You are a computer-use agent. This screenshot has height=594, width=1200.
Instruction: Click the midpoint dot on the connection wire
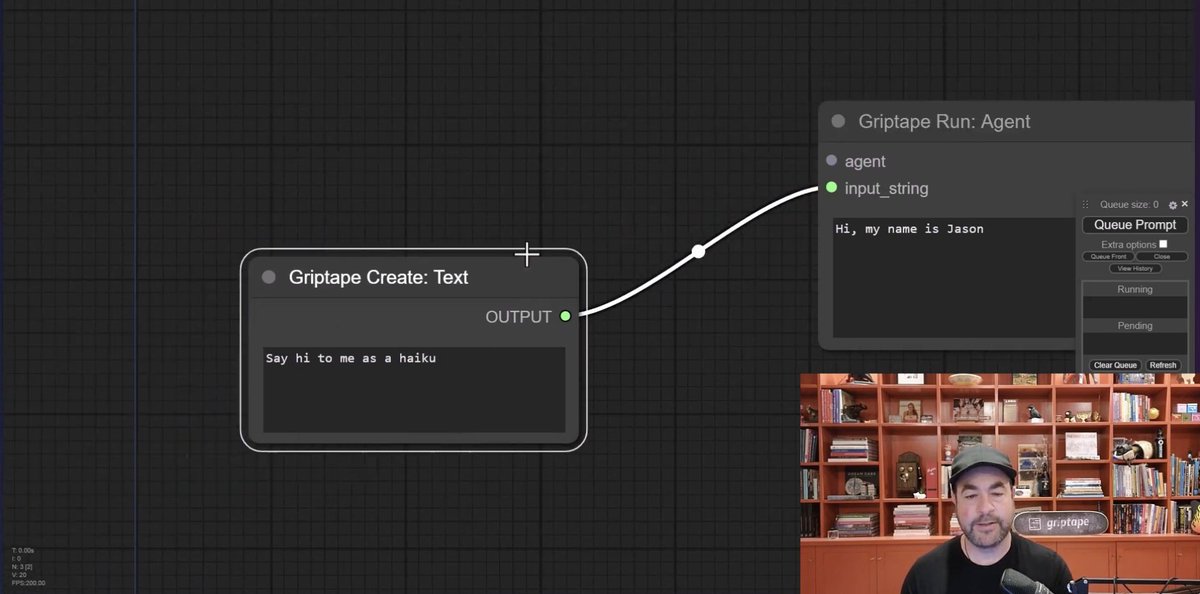click(699, 251)
